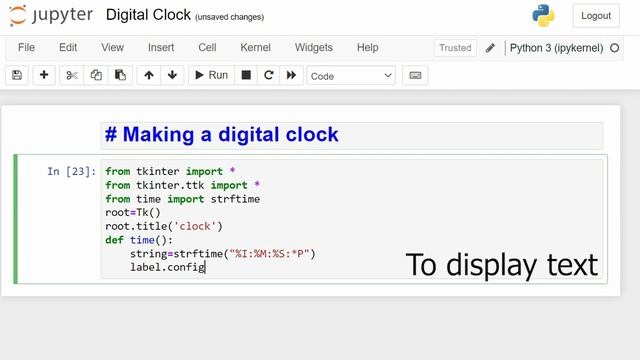The height and width of the screenshot is (360, 640).
Task: Open the Insert menu
Action: (161, 47)
